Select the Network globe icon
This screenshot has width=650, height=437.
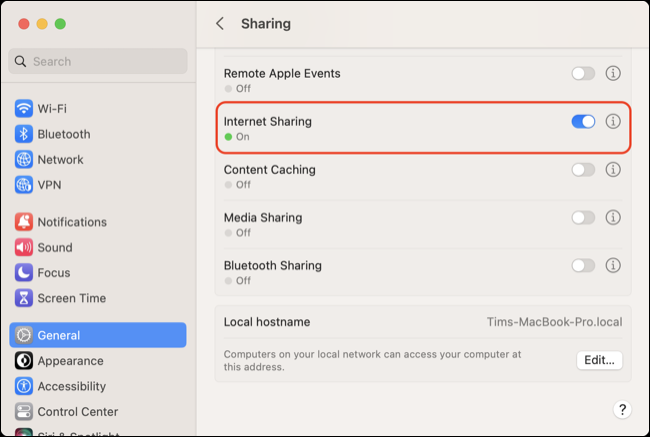[24, 159]
